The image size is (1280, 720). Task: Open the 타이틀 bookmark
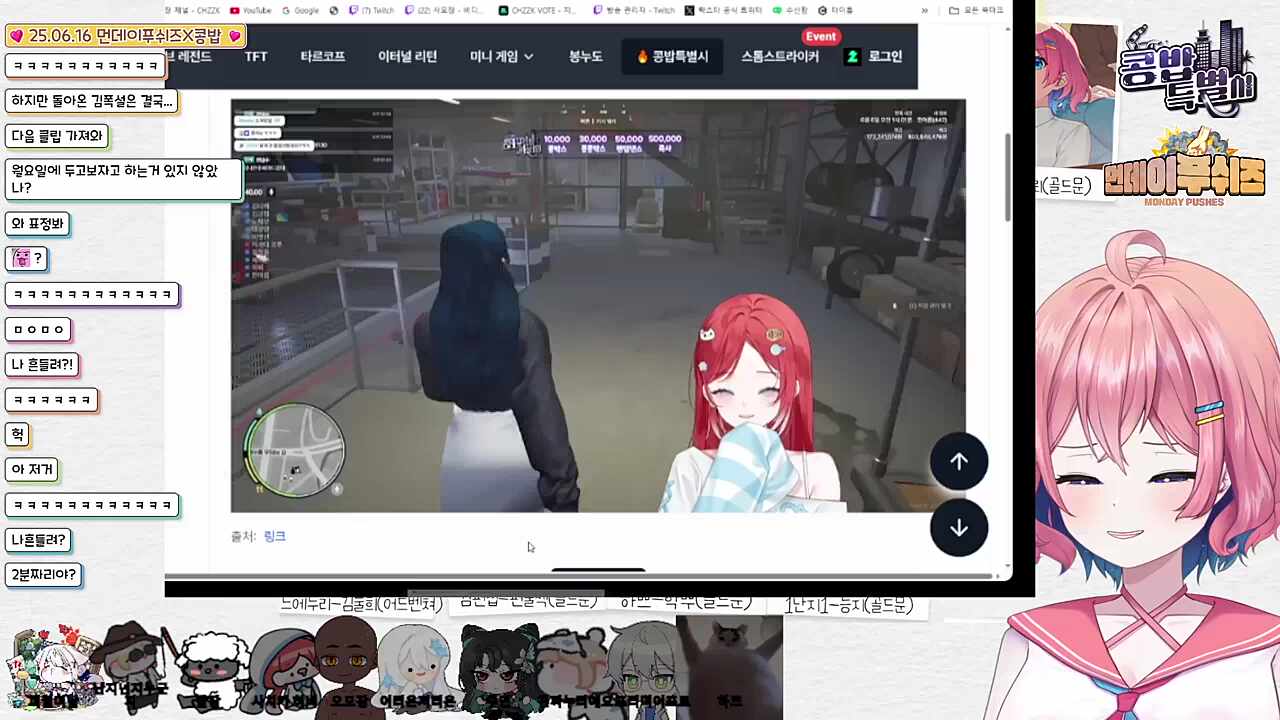[836, 10]
